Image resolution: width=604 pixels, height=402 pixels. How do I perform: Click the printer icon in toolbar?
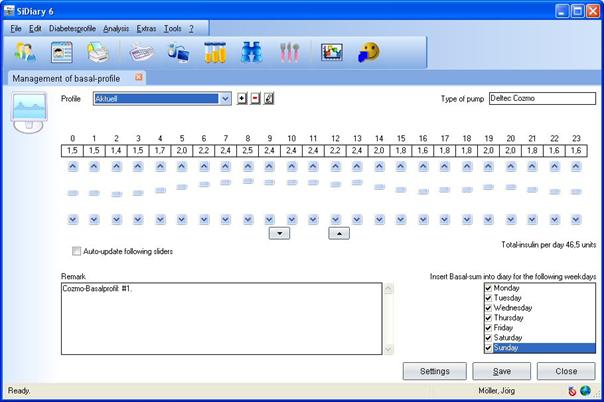97,52
